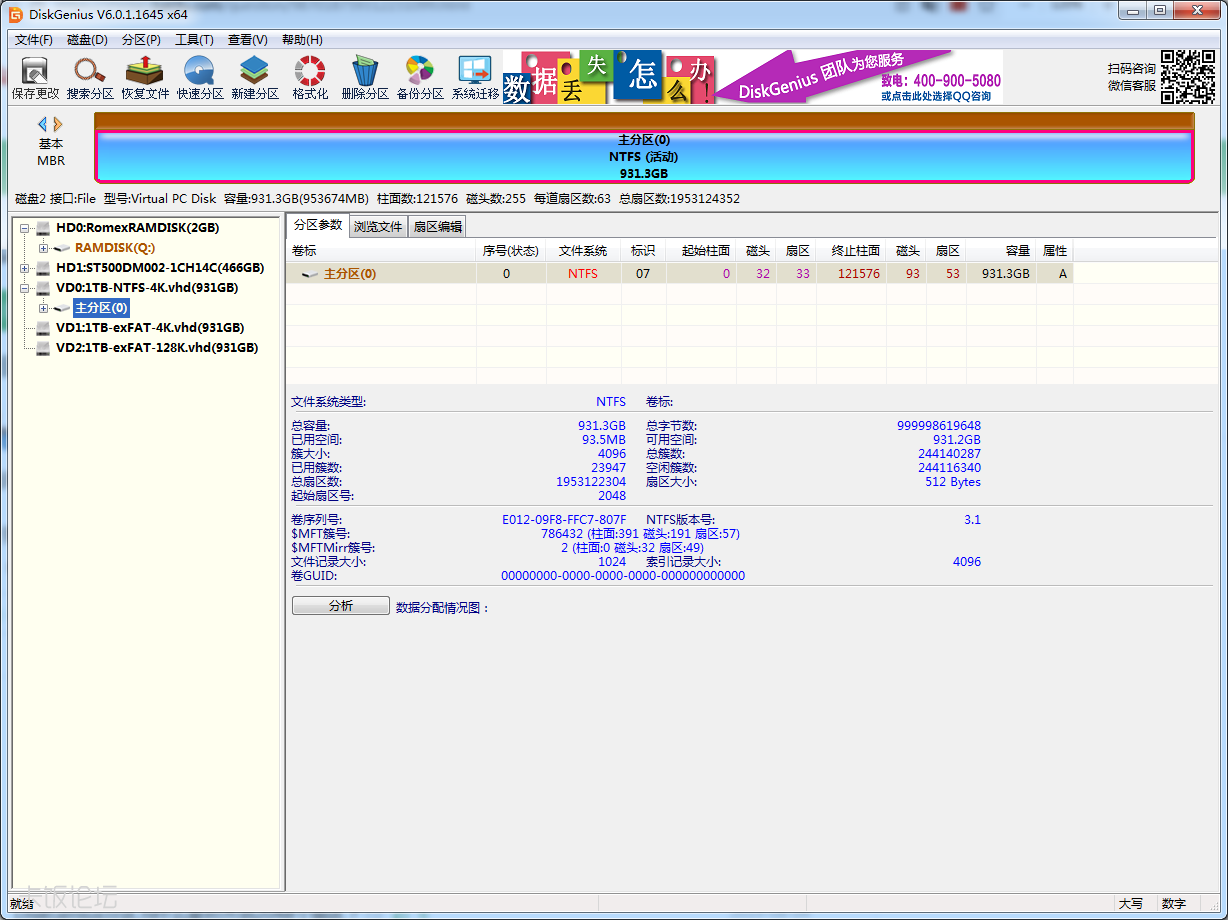Start 系统迁移 system migration
This screenshot has width=1228, height=920.
click(474, 77)
